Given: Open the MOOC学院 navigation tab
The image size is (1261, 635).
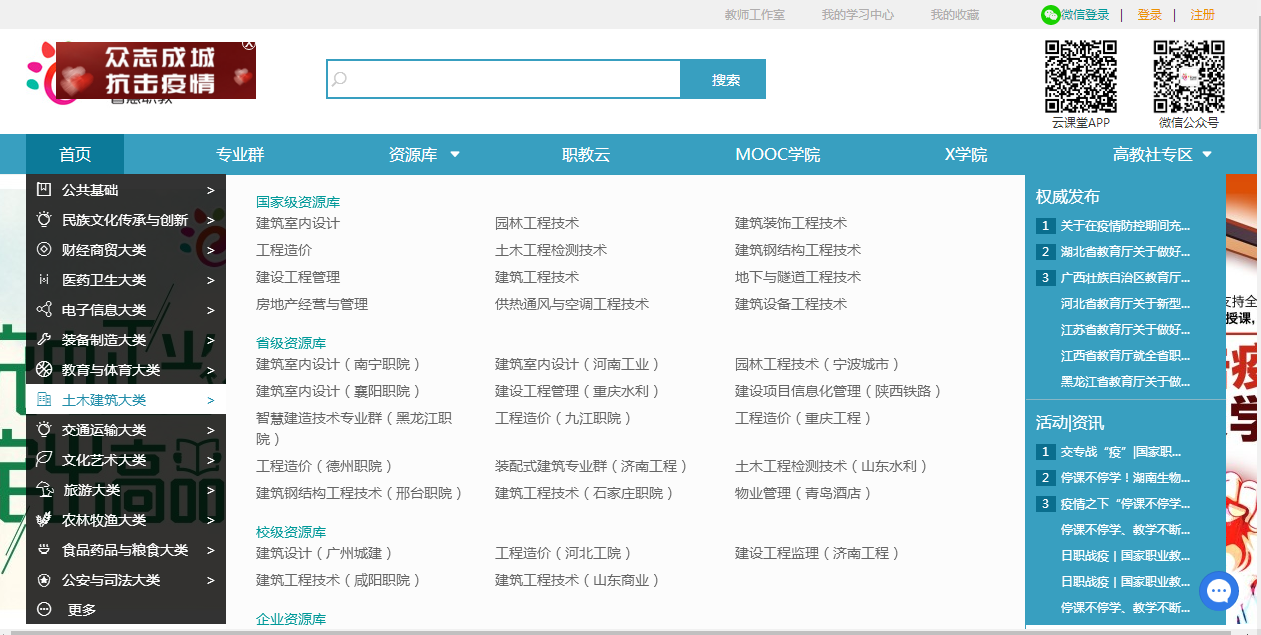Looking at the screenshot, I should 777,155.
